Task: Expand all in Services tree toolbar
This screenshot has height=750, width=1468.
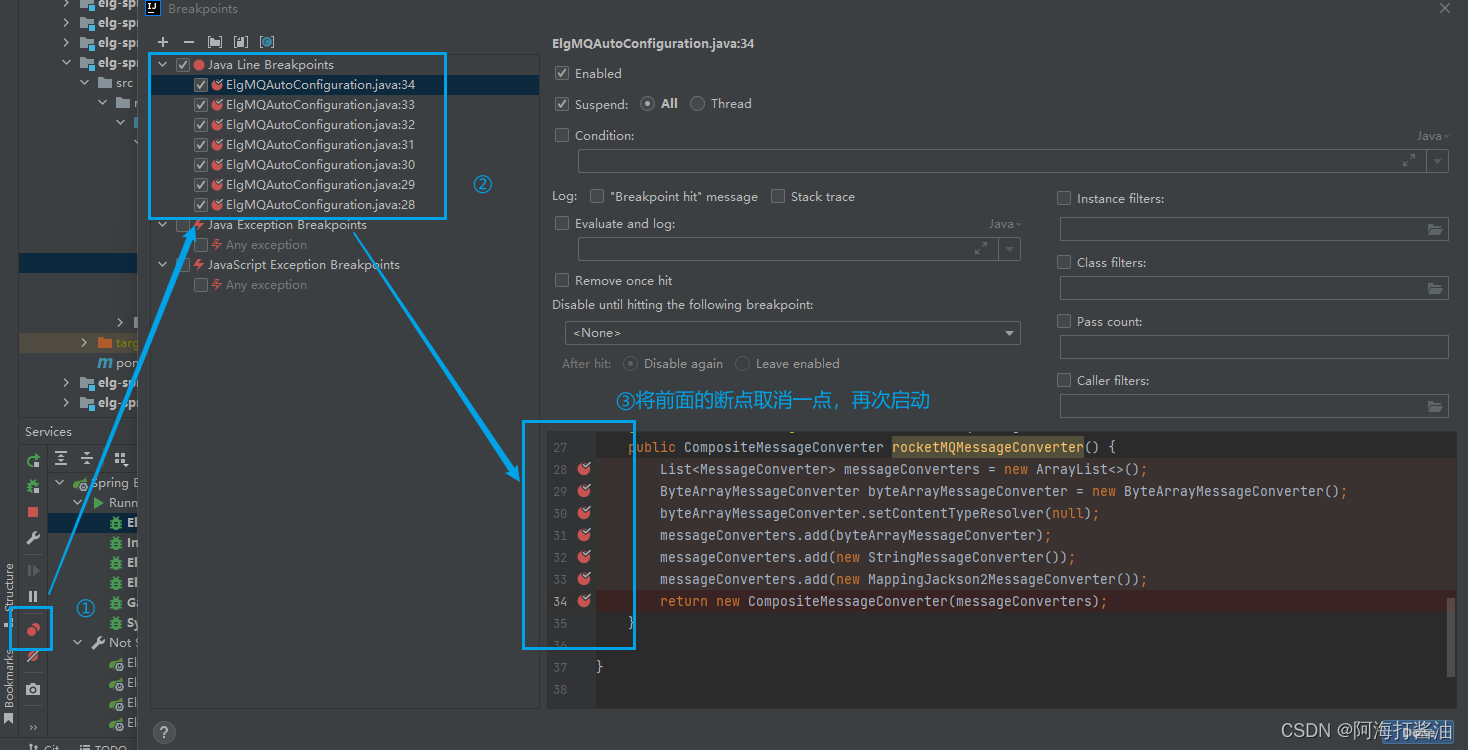Action: [61, 459]
